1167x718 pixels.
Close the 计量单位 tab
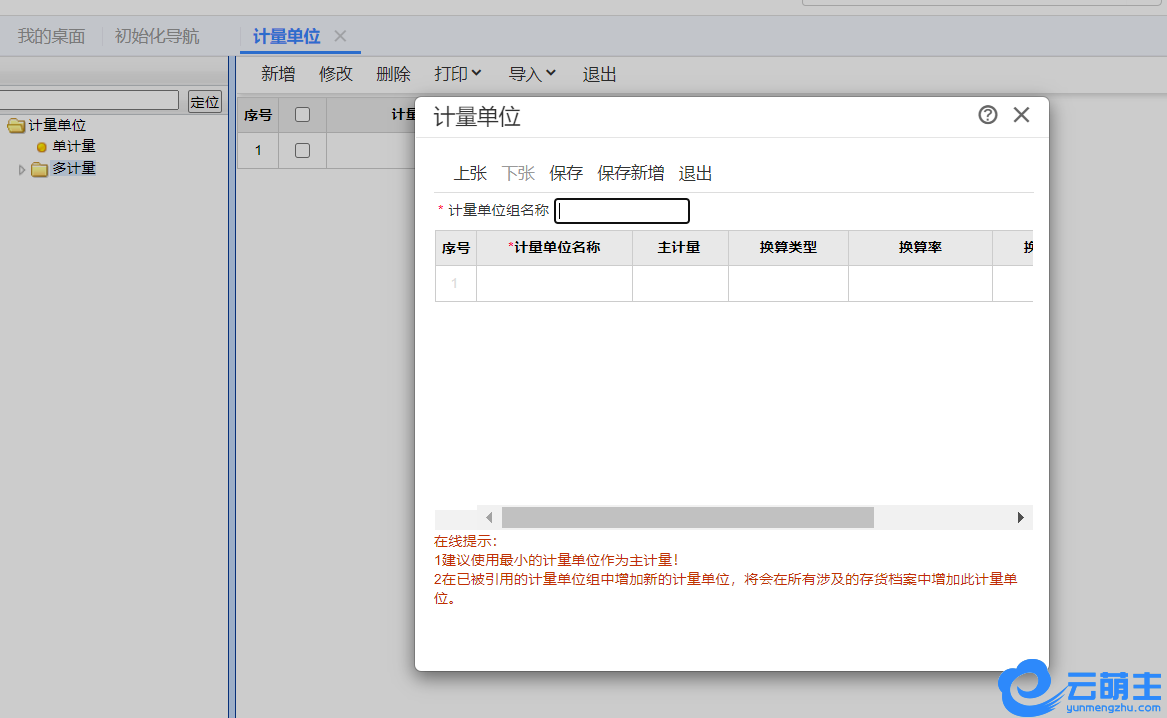(x=340, y=36)
